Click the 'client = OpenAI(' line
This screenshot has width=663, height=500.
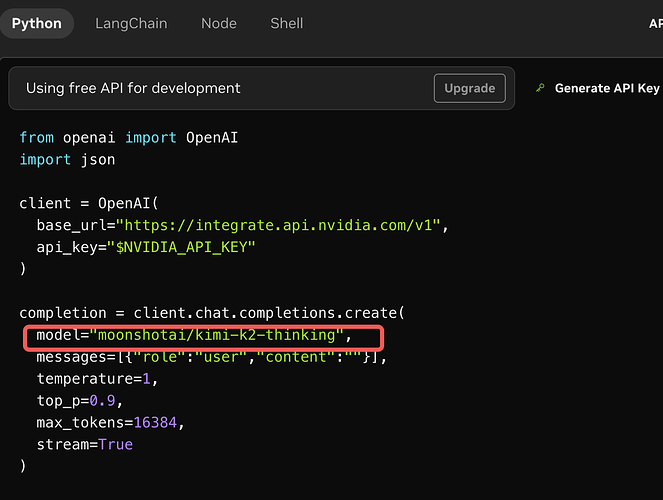[89, 203]
